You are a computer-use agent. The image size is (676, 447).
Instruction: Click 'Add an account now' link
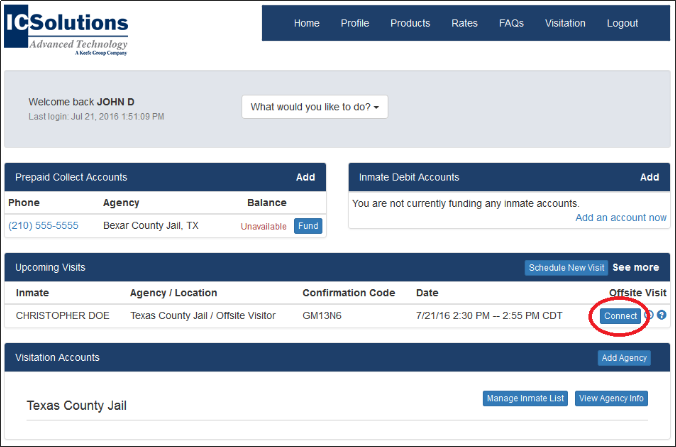pyautogui.click(x=621, y=218)
